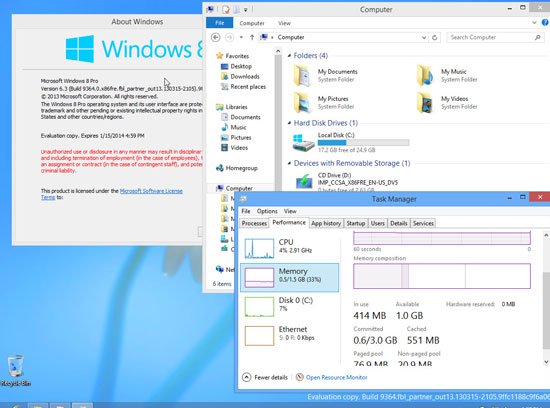Go up one level with Up arrow
This screenshot has height=408, width=550.
(x=252, y=37)
